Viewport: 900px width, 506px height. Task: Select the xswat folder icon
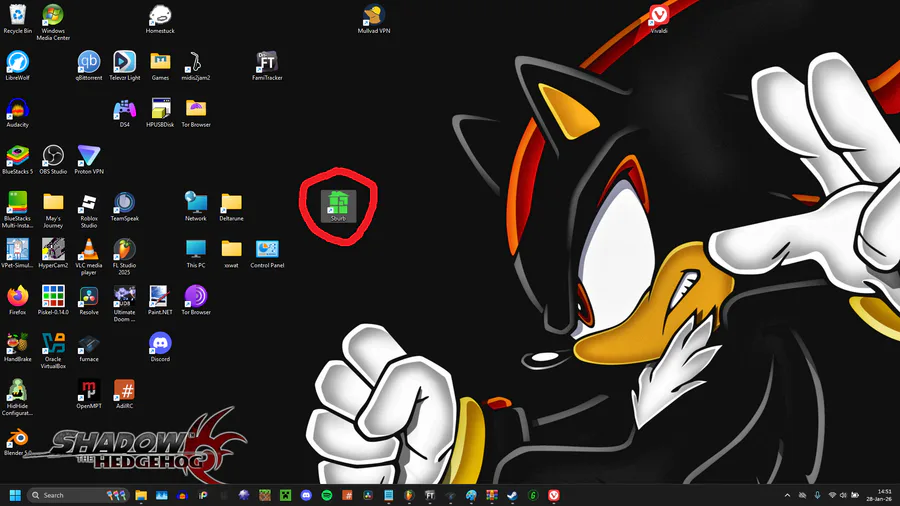pyautogui.click(x=231, y=254)
